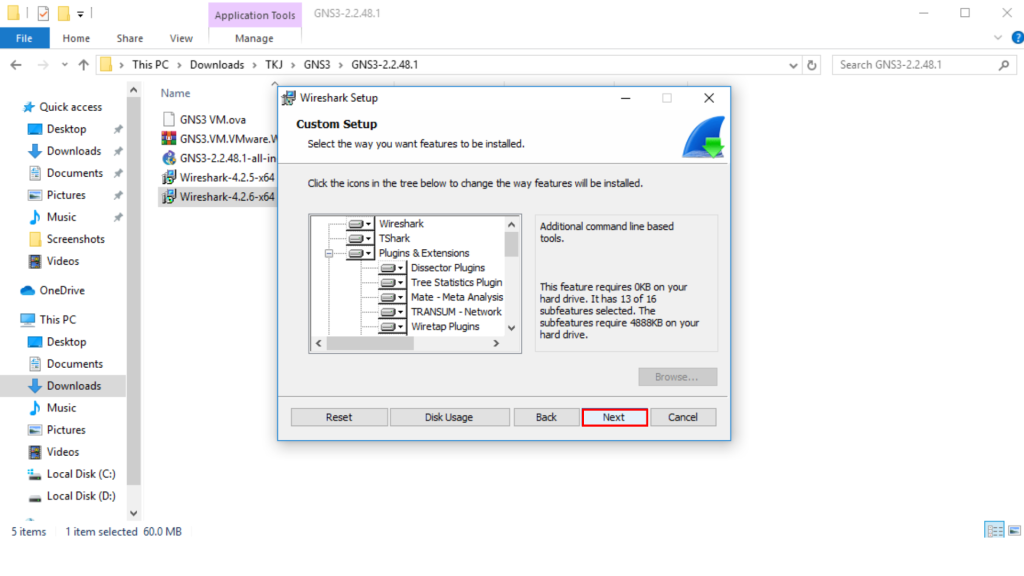Switch to large icons view in status bar
This screenshot has width=1024, height=576.
click(x=1012, y=530)
